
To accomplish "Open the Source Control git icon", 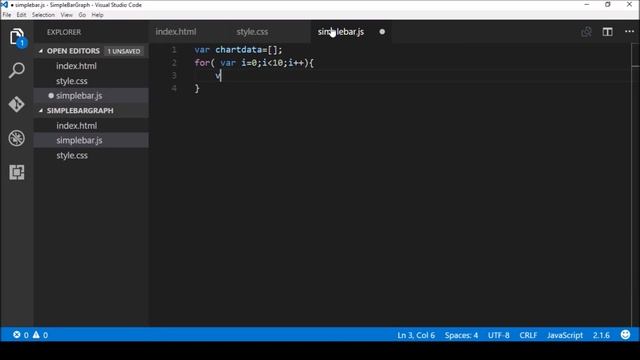I will click(16, 104).
